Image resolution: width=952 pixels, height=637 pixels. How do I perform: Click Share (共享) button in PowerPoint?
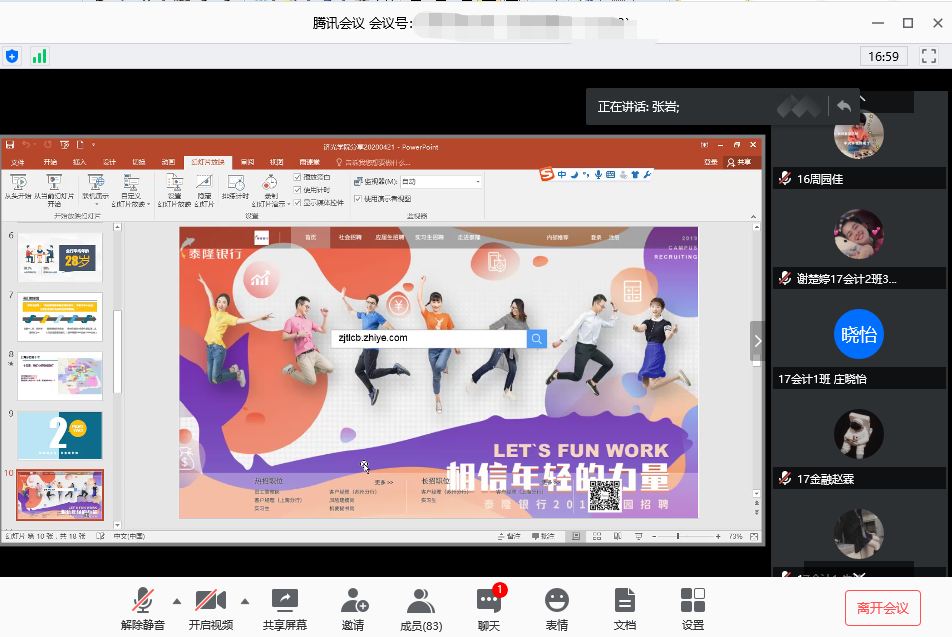pyautogui.click(x=740, y=162)
